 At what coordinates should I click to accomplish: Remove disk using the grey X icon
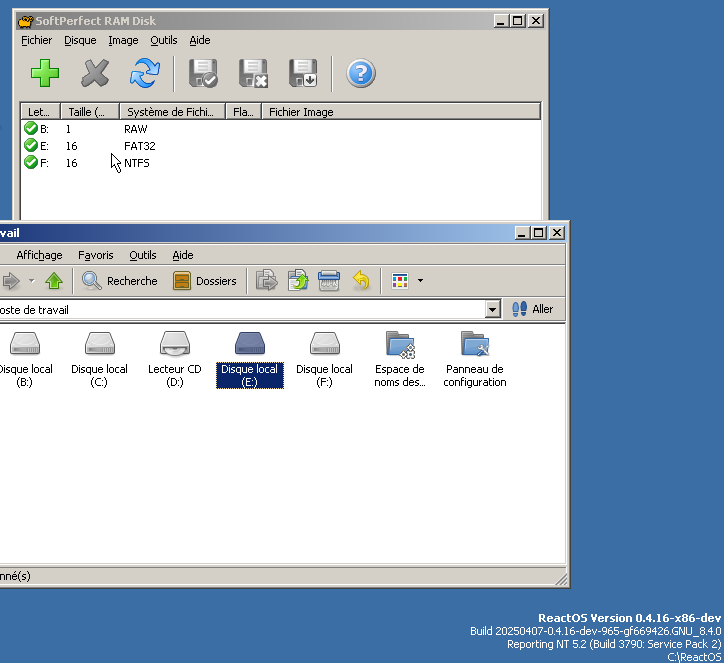click(95, 73)
